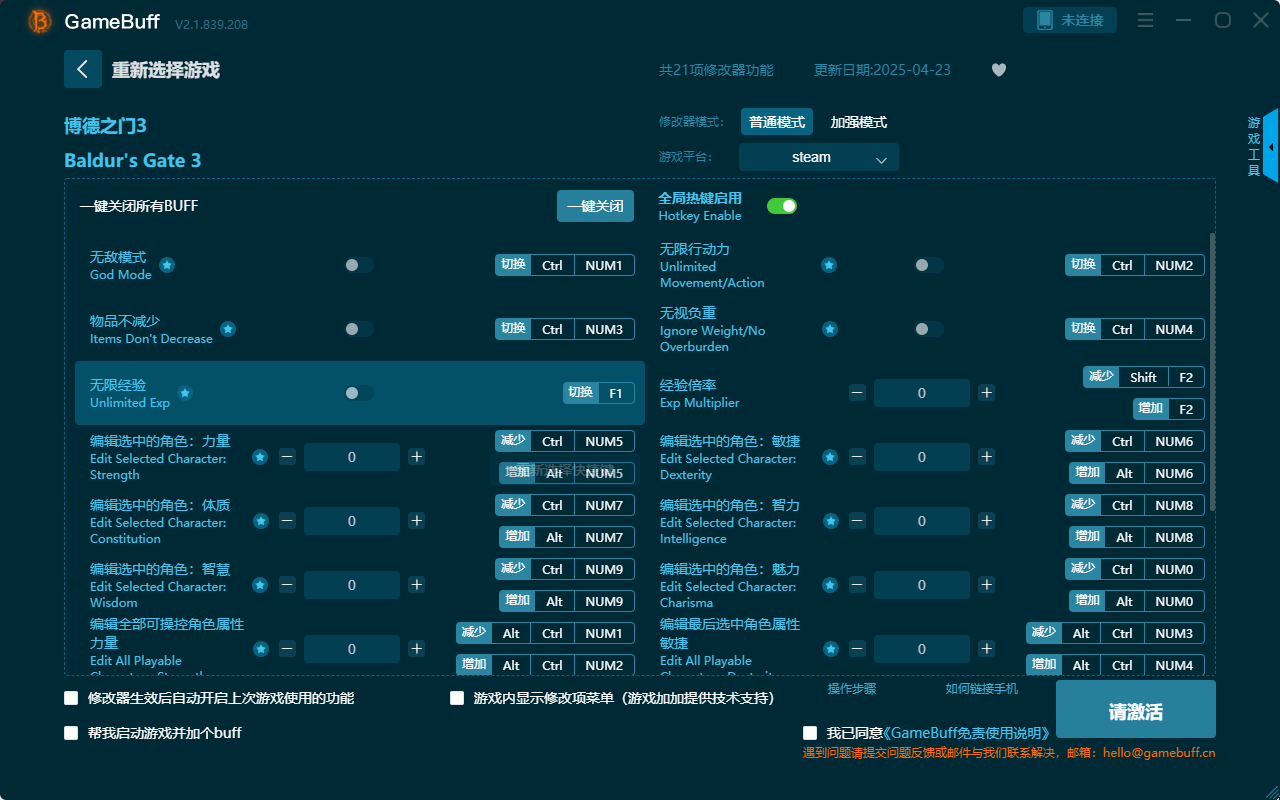This screenshot has width=1280, height=800.
Task: Click the back arrow to reselect a game
Action: (x=83, y=68)
